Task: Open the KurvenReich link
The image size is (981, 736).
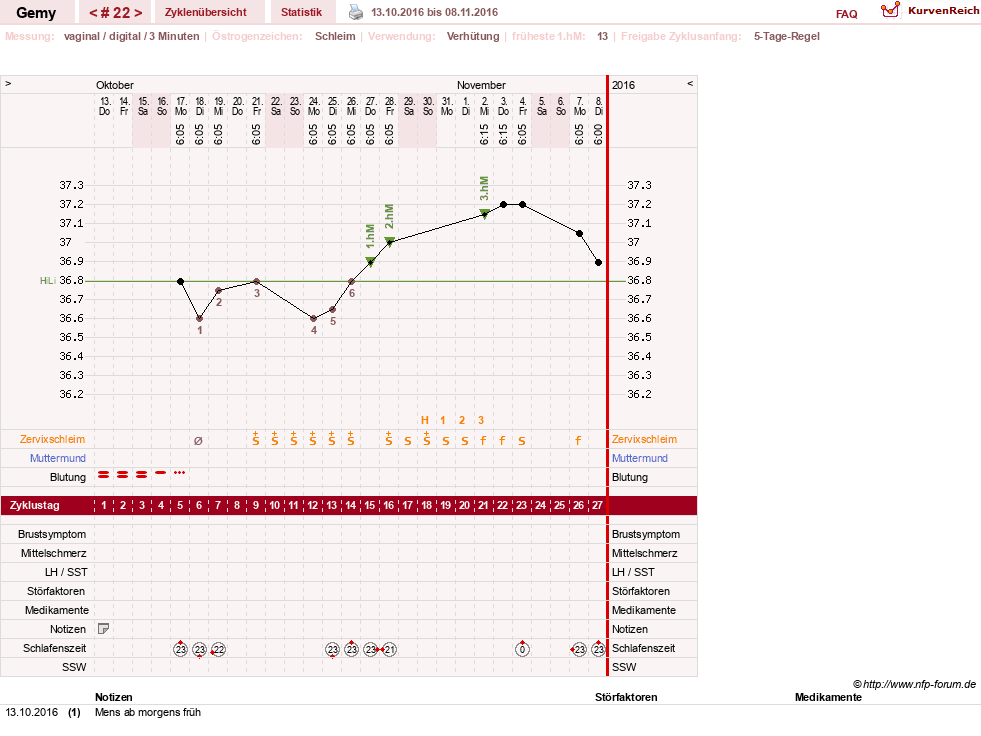Action: (943, 11)
